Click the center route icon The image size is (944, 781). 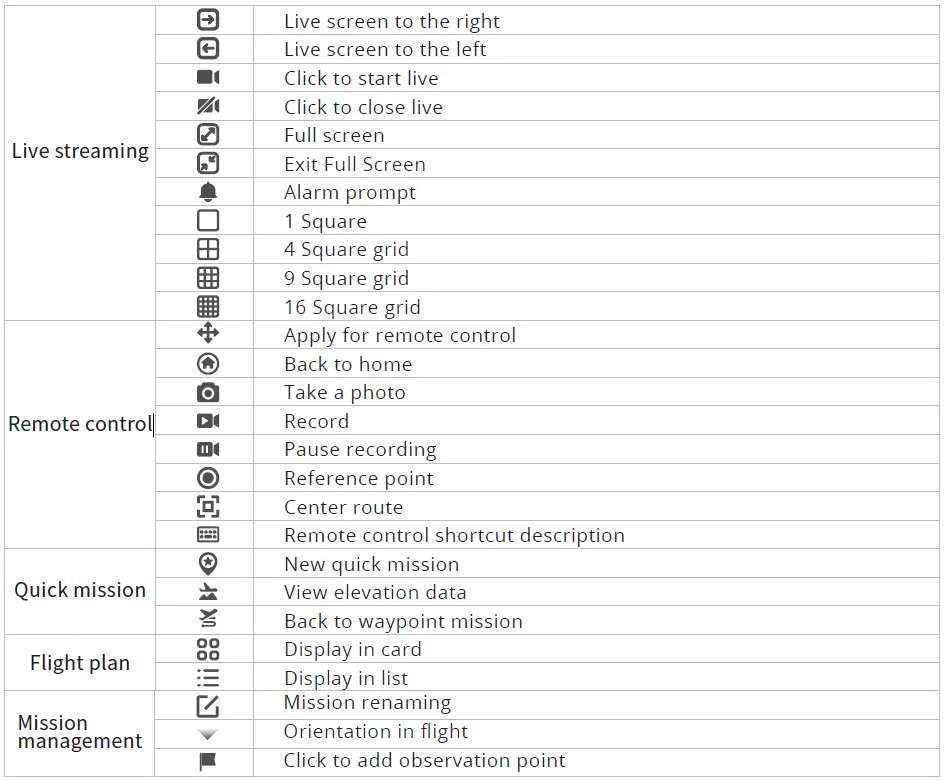click(x=208, y=507)
